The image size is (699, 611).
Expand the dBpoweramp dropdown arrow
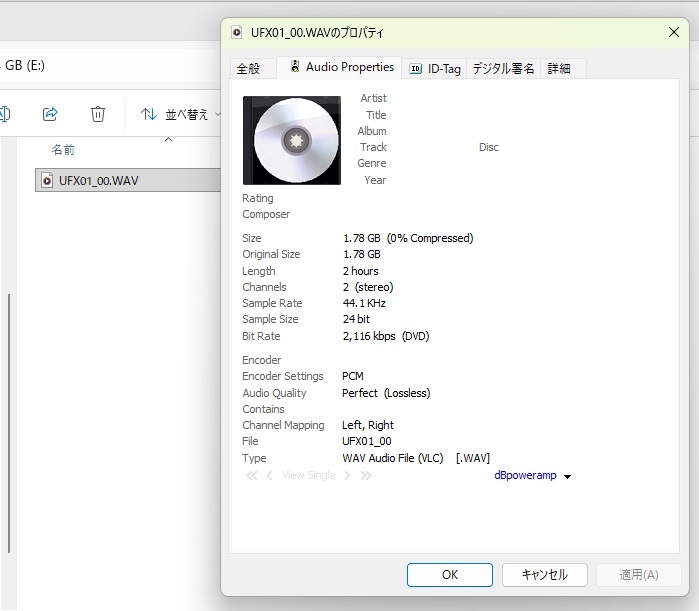[568, 477]
